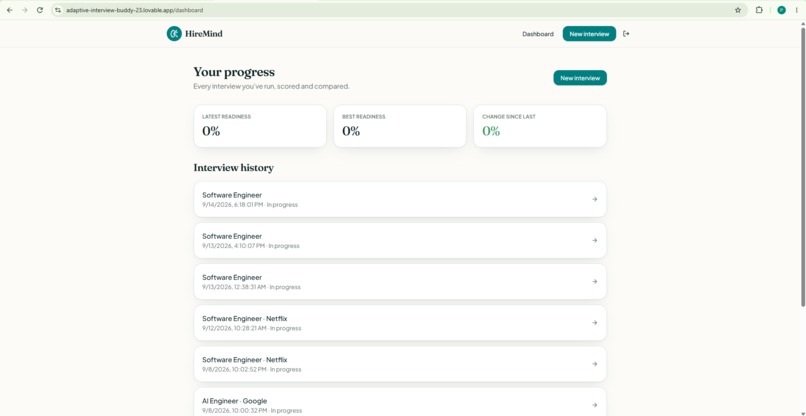
Task: Open site information icon in address bar
Action: pyautogui.click(x=58, y=10)
